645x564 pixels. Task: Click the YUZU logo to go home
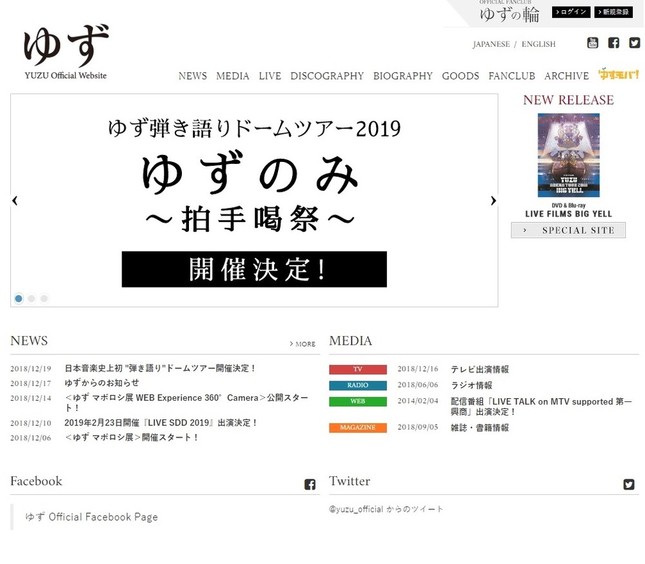coord(66,52)
